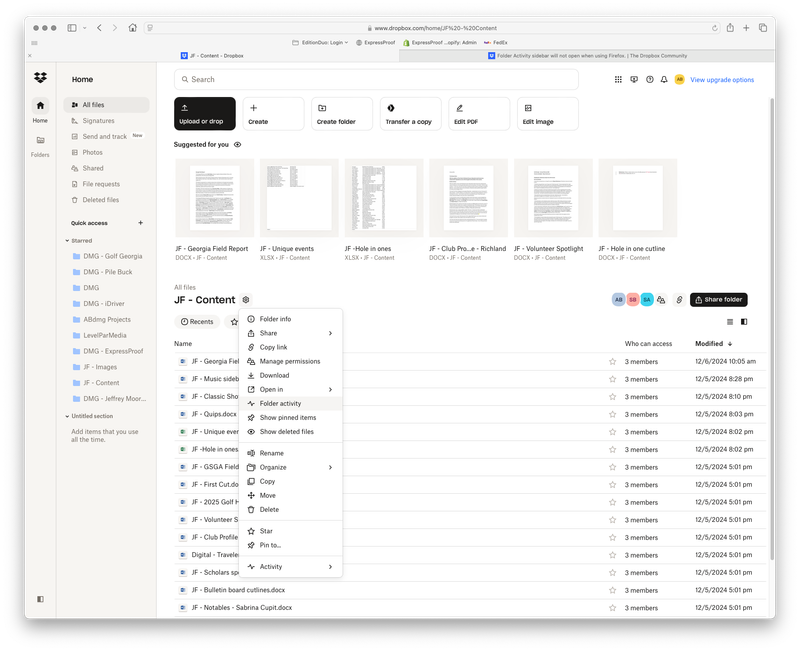Screen dimensions: 800x651
Task: Choose Manage permissions in the context menu
Action: (x=290, y=361)
